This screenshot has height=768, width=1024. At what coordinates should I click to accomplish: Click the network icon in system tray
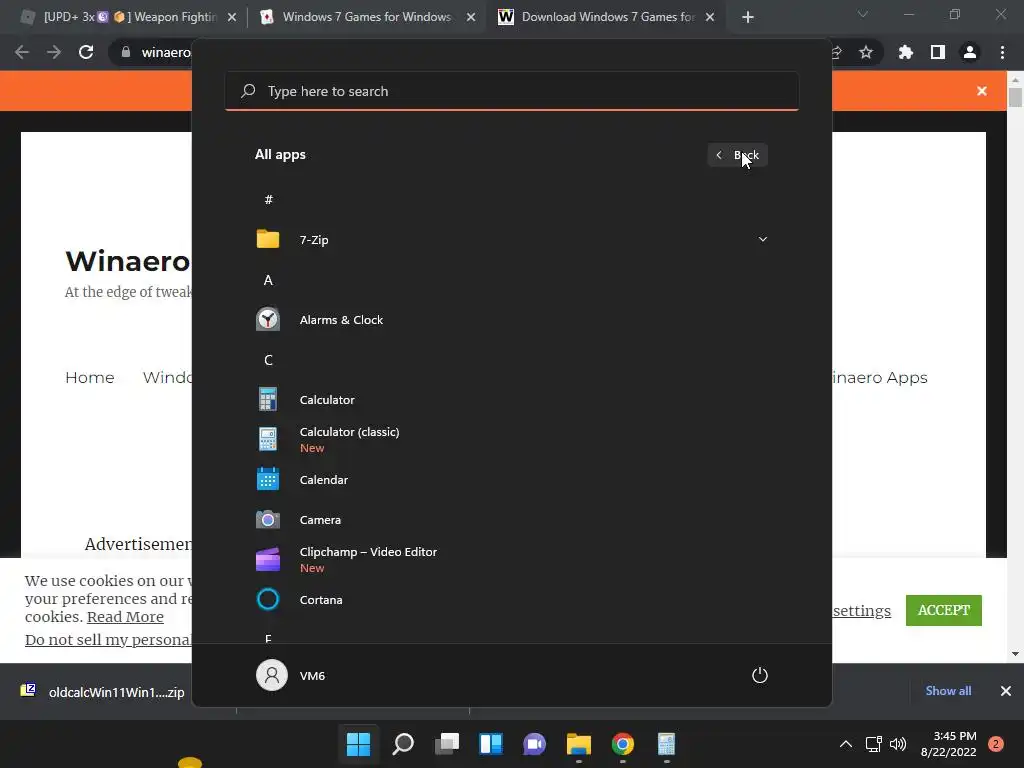click(x=873, y=744)
